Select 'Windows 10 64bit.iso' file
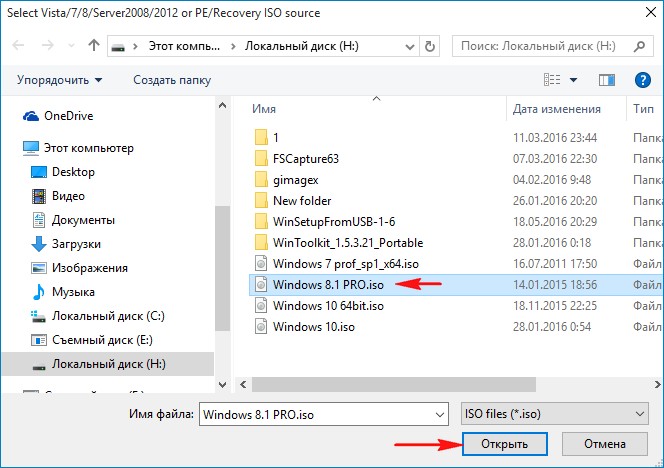The image size is (664, 468). [x=328, y=306]
